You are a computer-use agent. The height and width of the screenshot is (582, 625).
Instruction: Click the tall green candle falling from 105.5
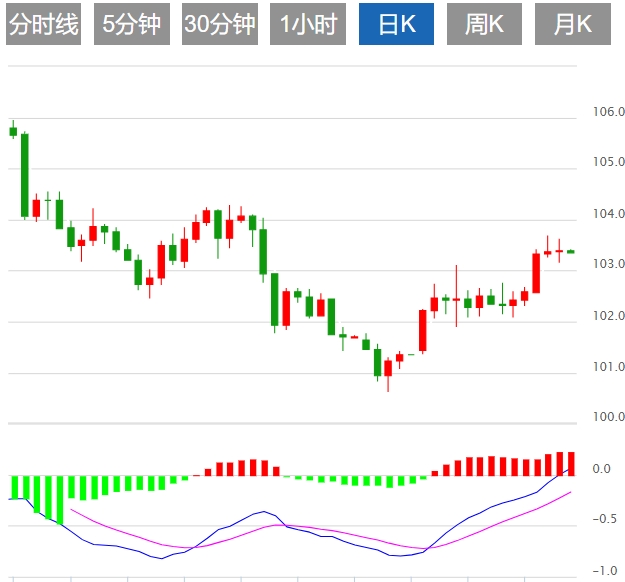pos(24,175)
